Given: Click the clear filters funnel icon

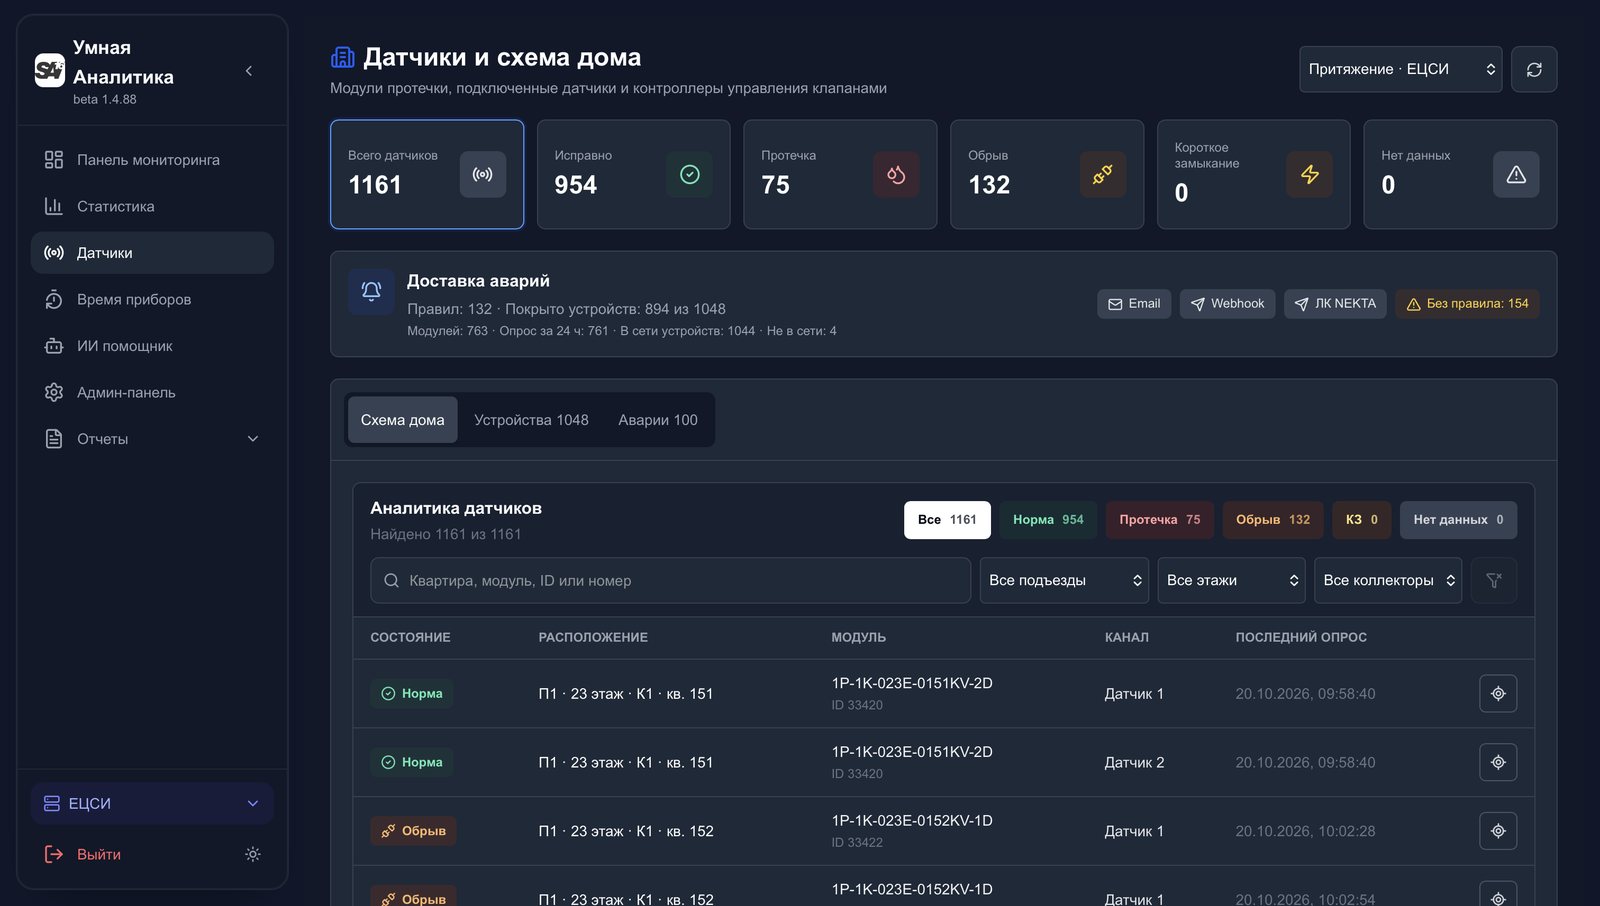Looking at the screenshot, I should [x=1494, y=580].
